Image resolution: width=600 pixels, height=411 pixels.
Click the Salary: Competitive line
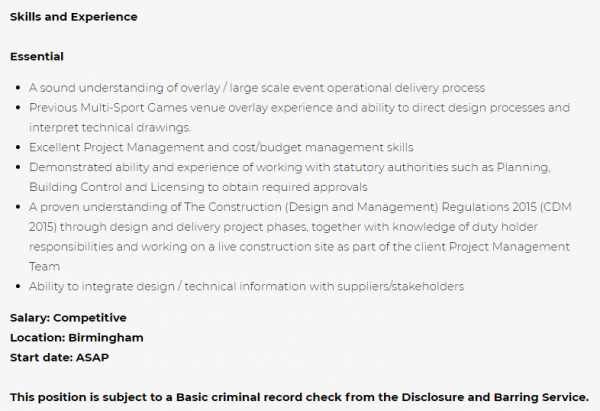coord(68,318)
